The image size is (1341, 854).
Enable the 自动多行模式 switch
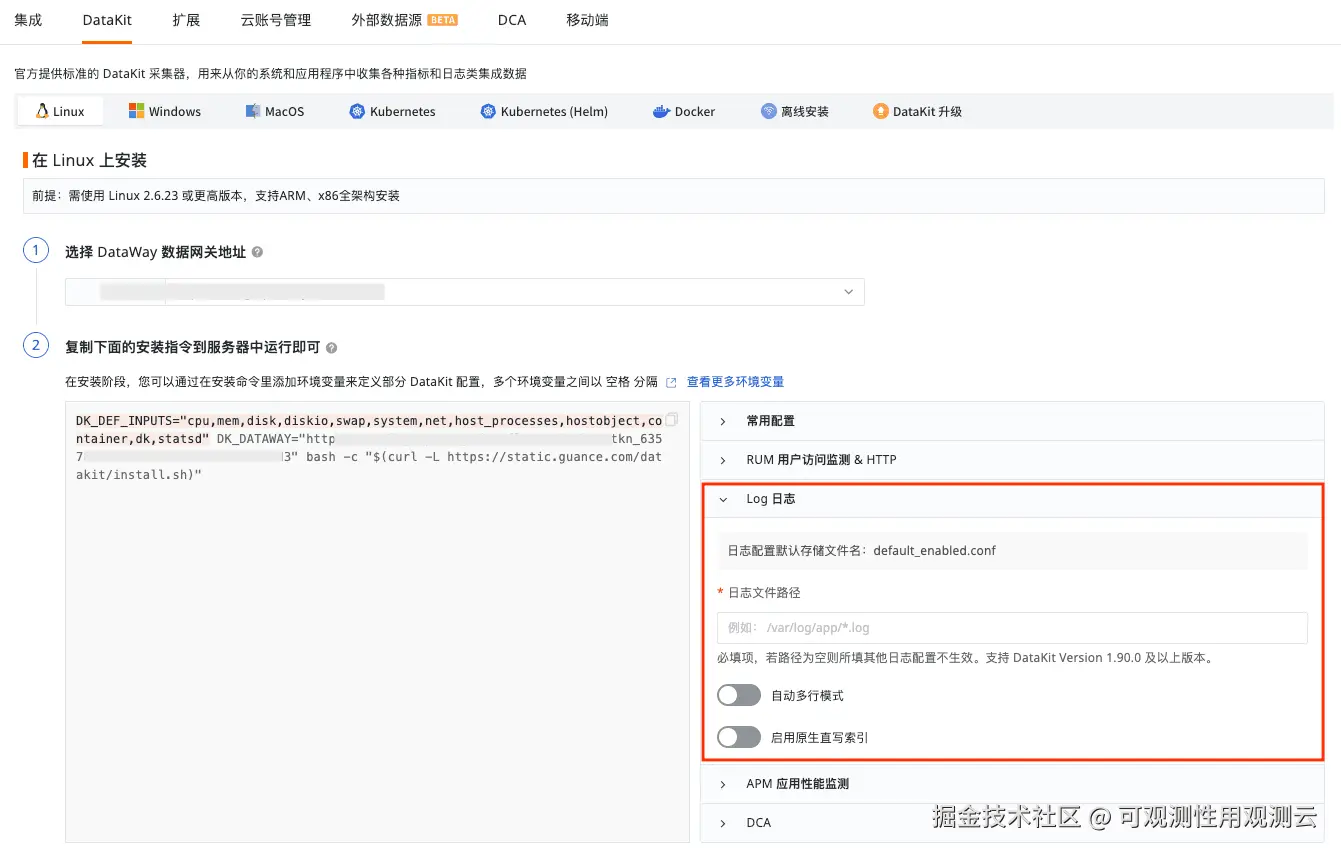[739, 695]
